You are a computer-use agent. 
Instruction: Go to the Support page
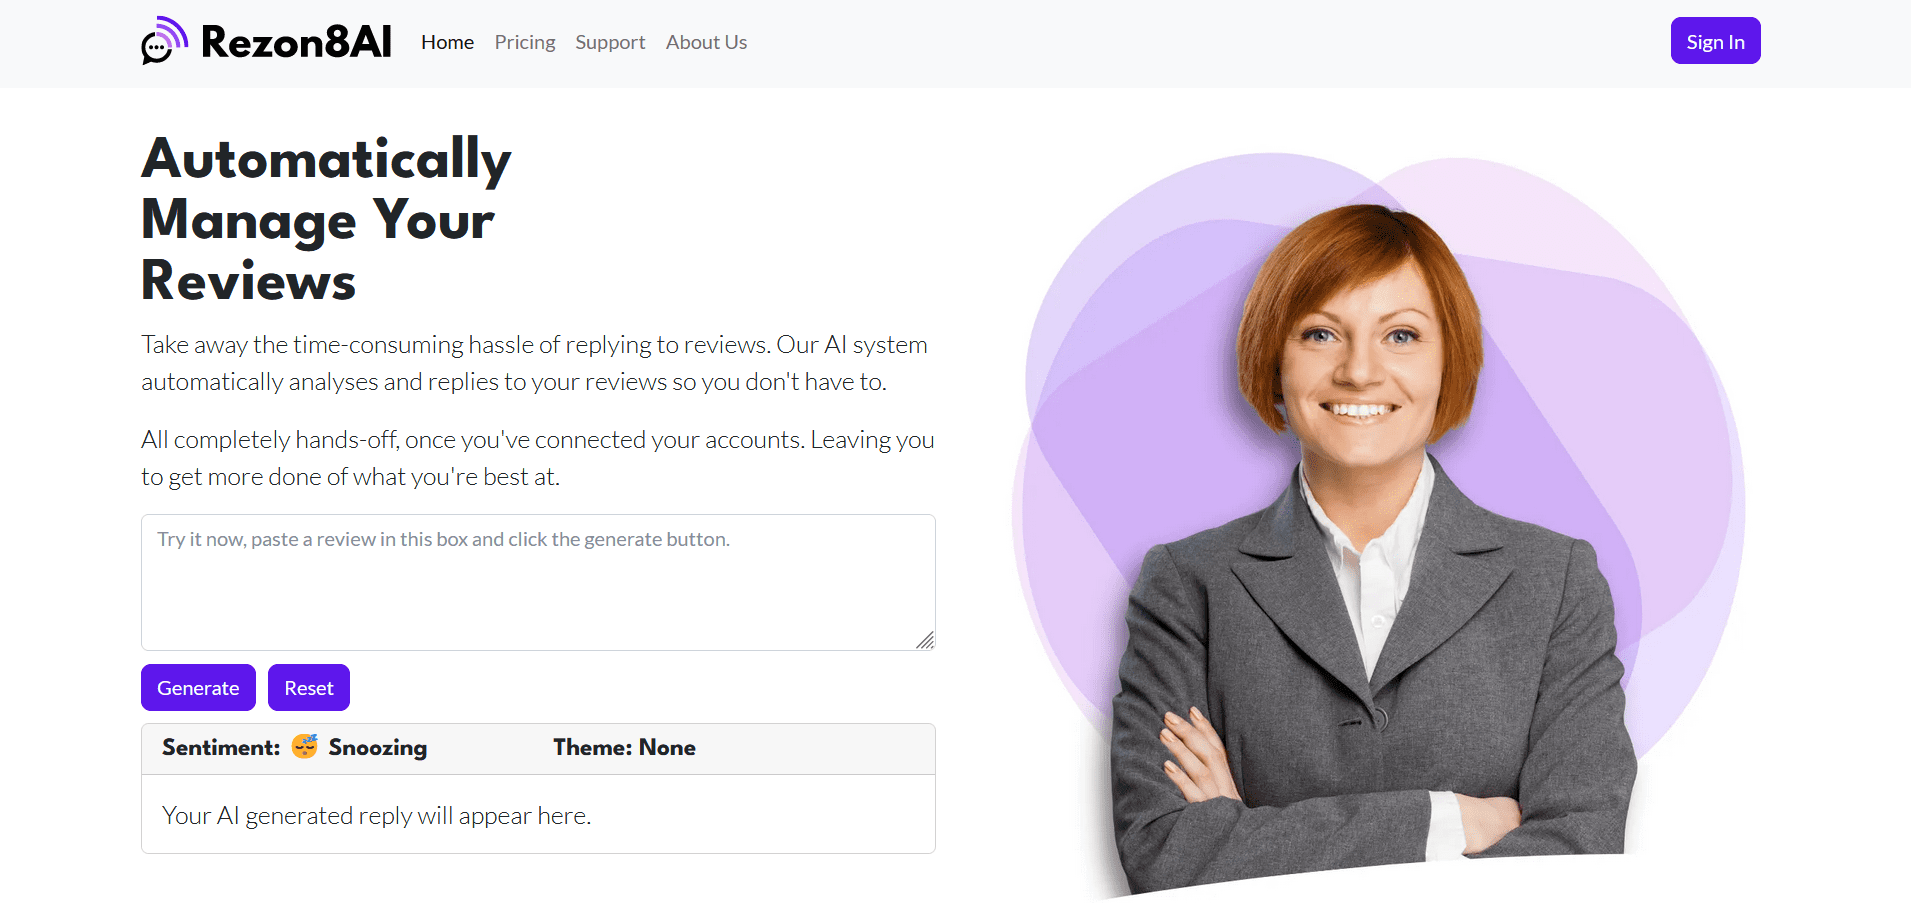pos(610,42)
